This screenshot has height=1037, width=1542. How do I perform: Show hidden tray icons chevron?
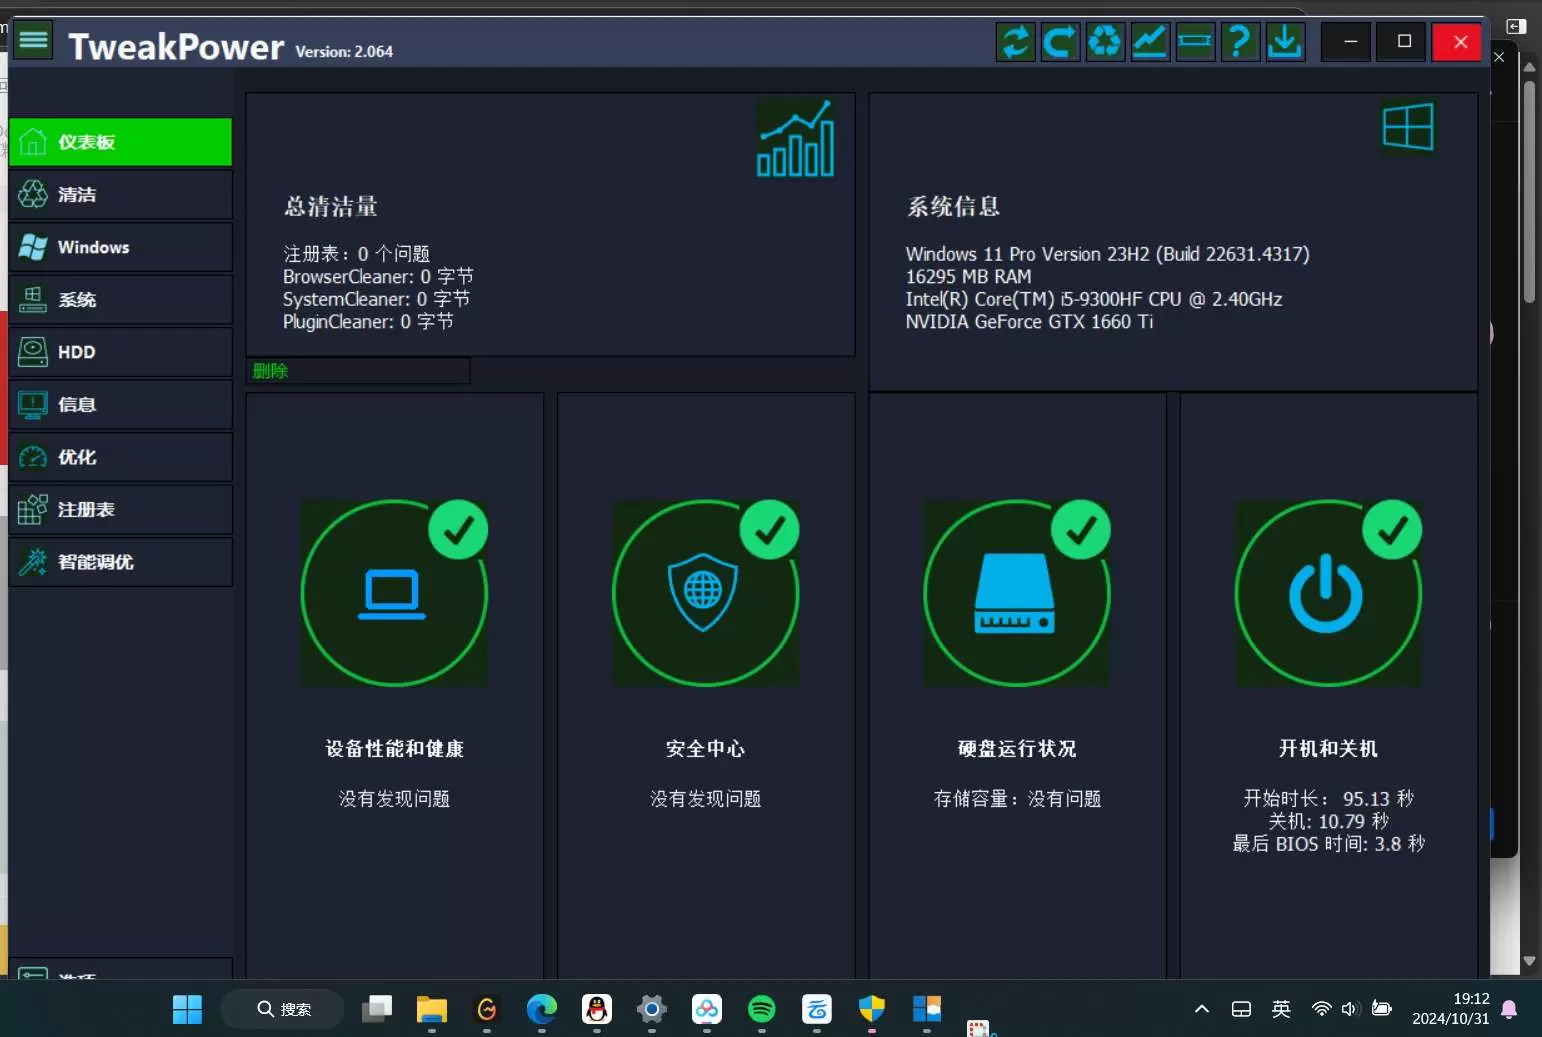(1202, 1009)
